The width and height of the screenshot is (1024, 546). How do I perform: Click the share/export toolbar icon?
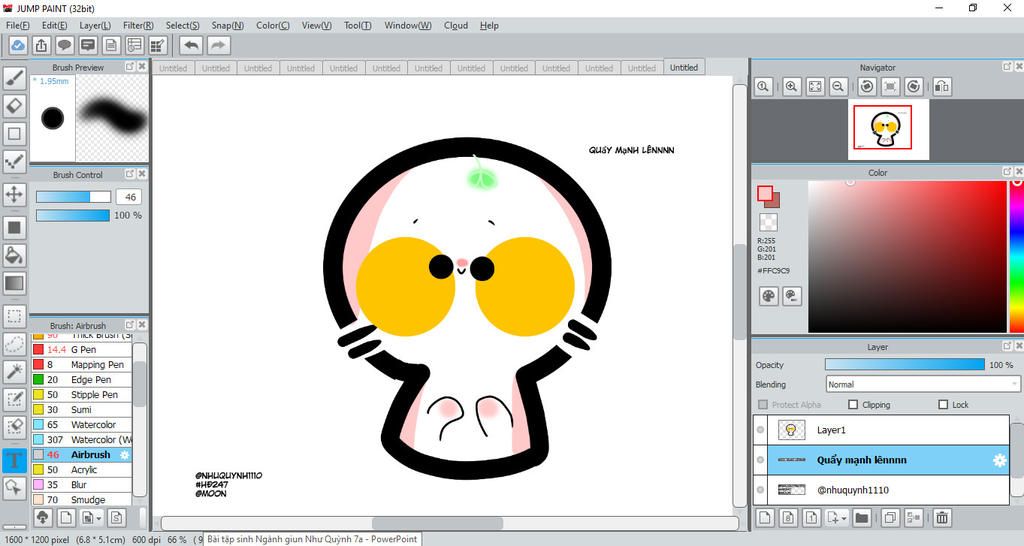41,45
